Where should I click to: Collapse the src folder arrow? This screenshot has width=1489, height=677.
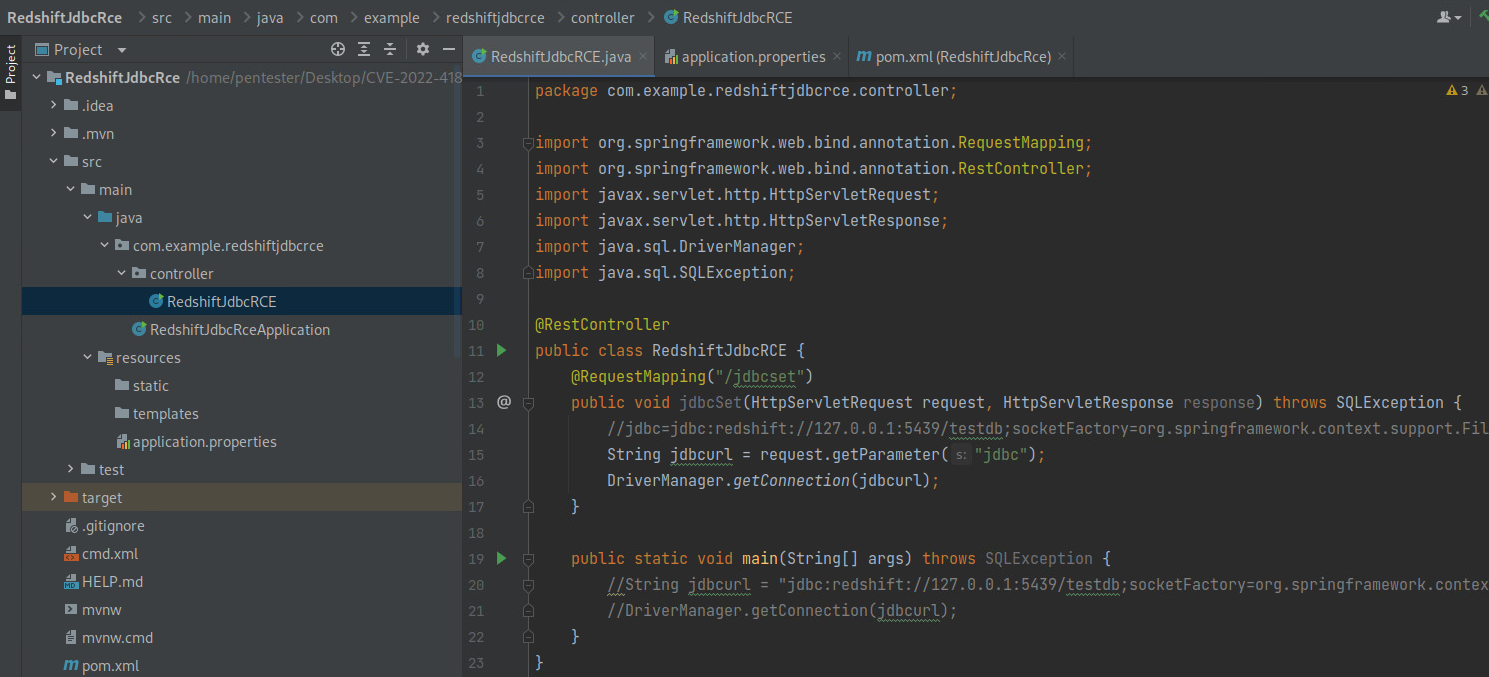(x=54, y=162)
